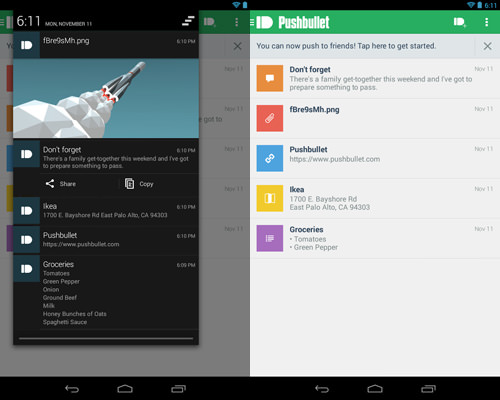Tap the new push icon in green header
Screen dimensions: 500x400
[460, 22]
